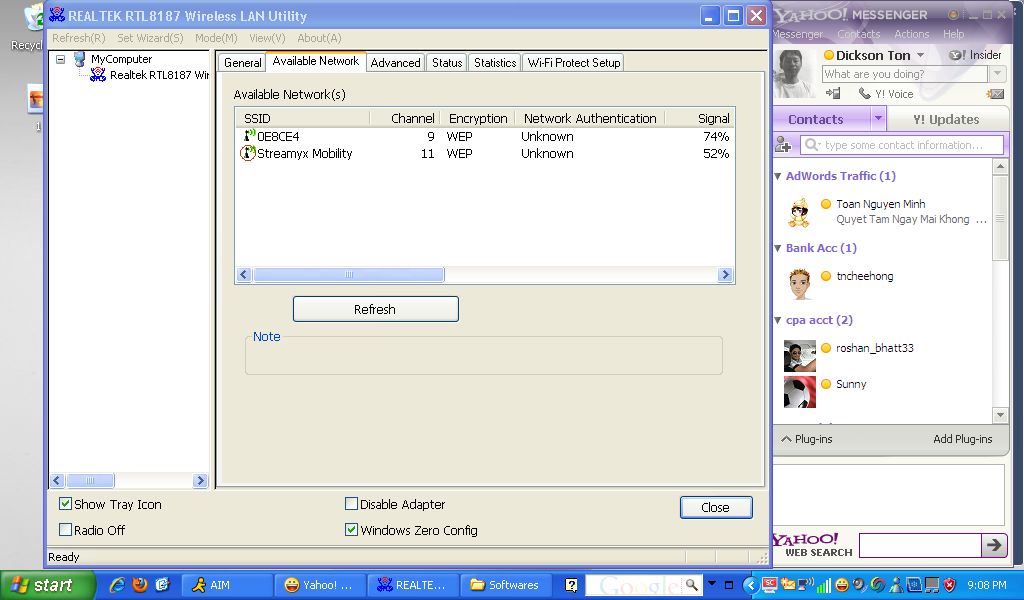Image resolution: width=1024 pixels, height=600 pixels.
Task: Switch to the General tab
Action: pyautogui.click(x=242, y=63)
